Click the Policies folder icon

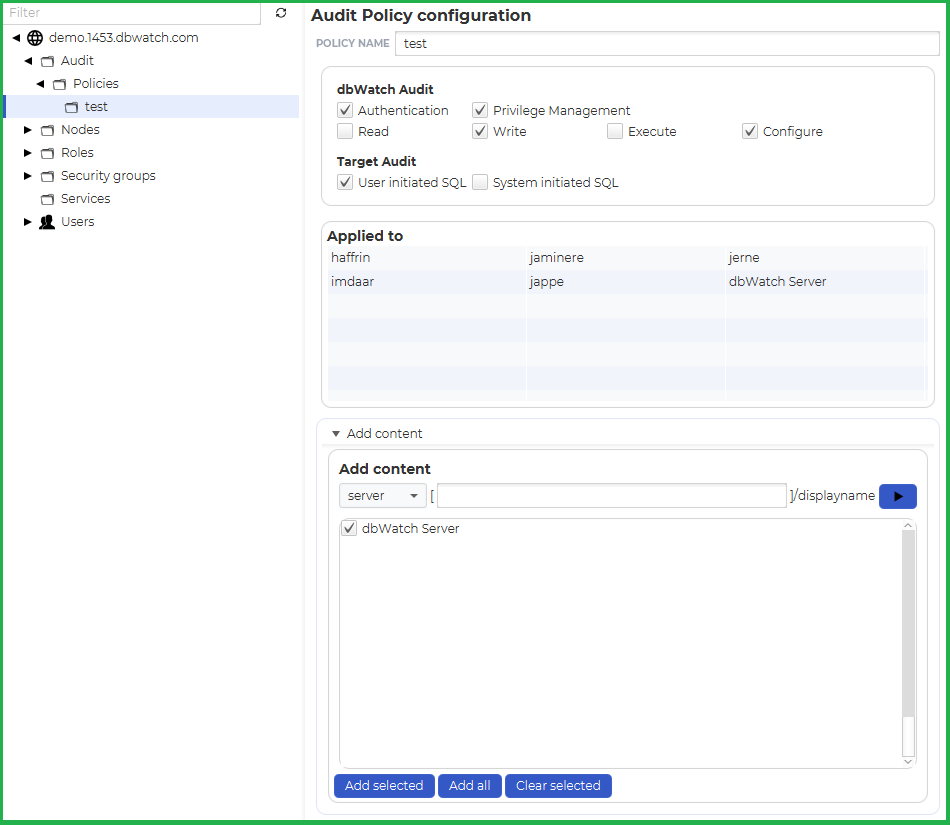coord(59,84)
